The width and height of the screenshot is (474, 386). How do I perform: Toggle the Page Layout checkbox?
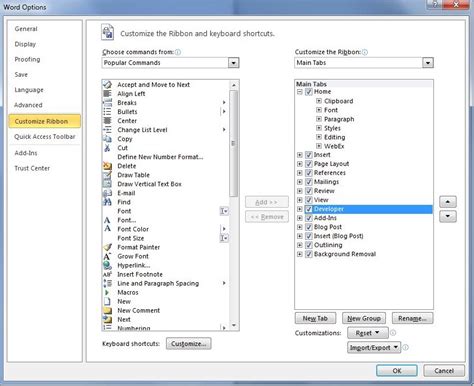click(309, 164)
